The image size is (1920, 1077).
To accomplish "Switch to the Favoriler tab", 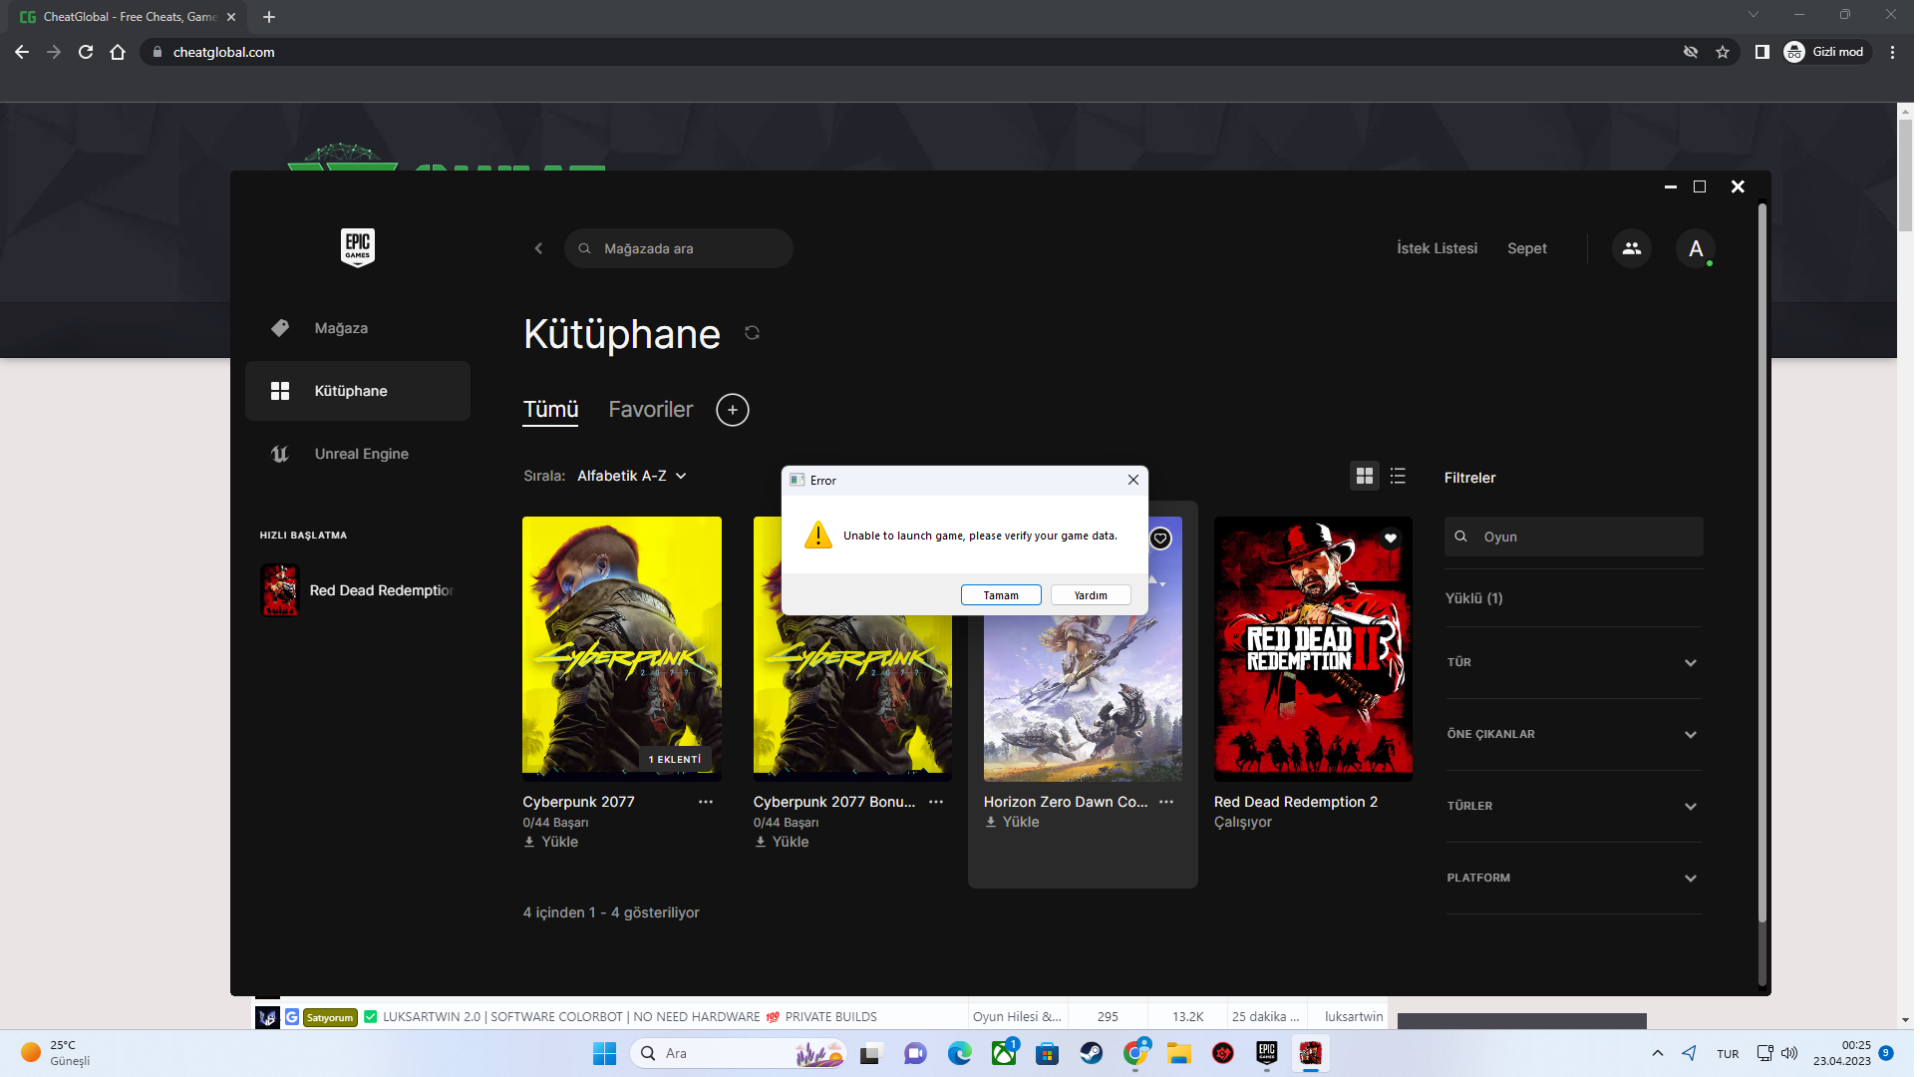I will pos(650,410).
